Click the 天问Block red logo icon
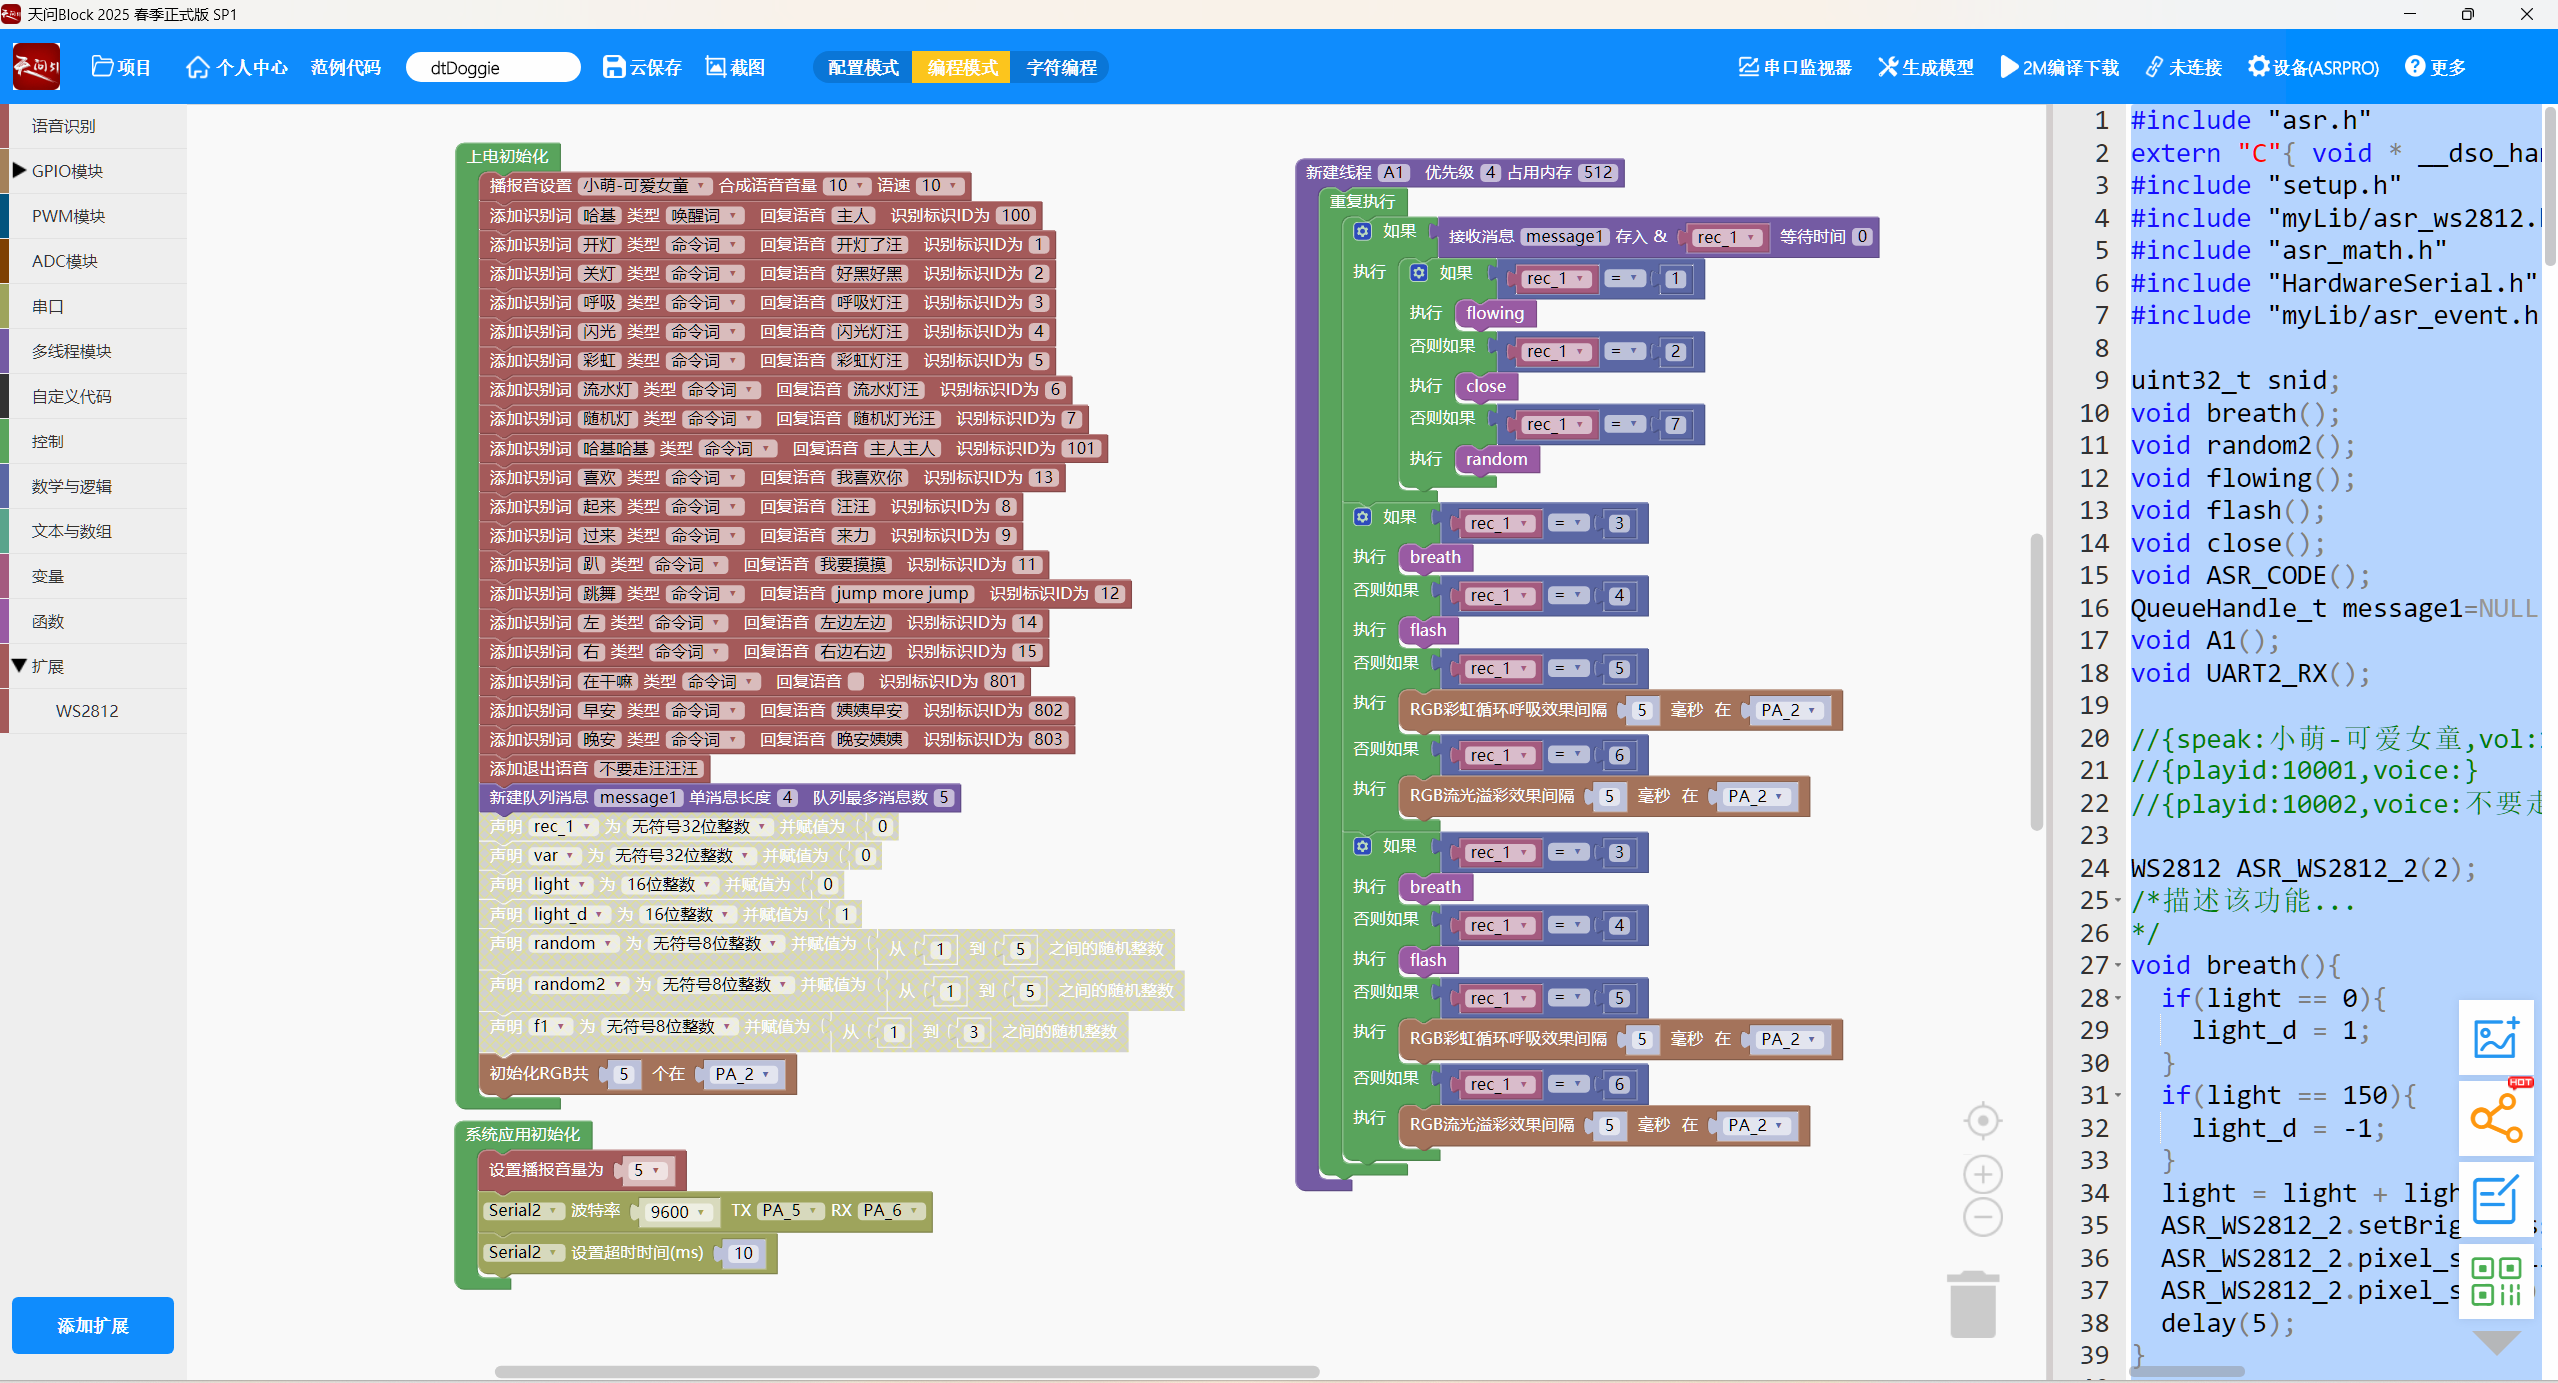2558x1383 pixels. (x=36, y=67)
